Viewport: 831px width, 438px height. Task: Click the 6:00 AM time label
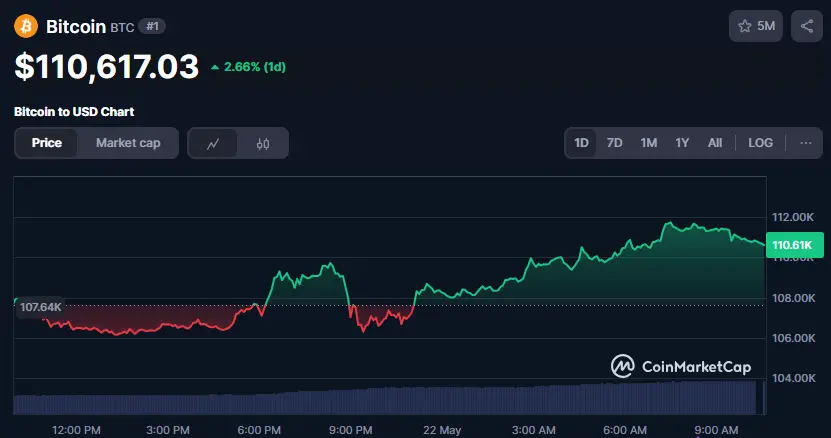[625, 430]
